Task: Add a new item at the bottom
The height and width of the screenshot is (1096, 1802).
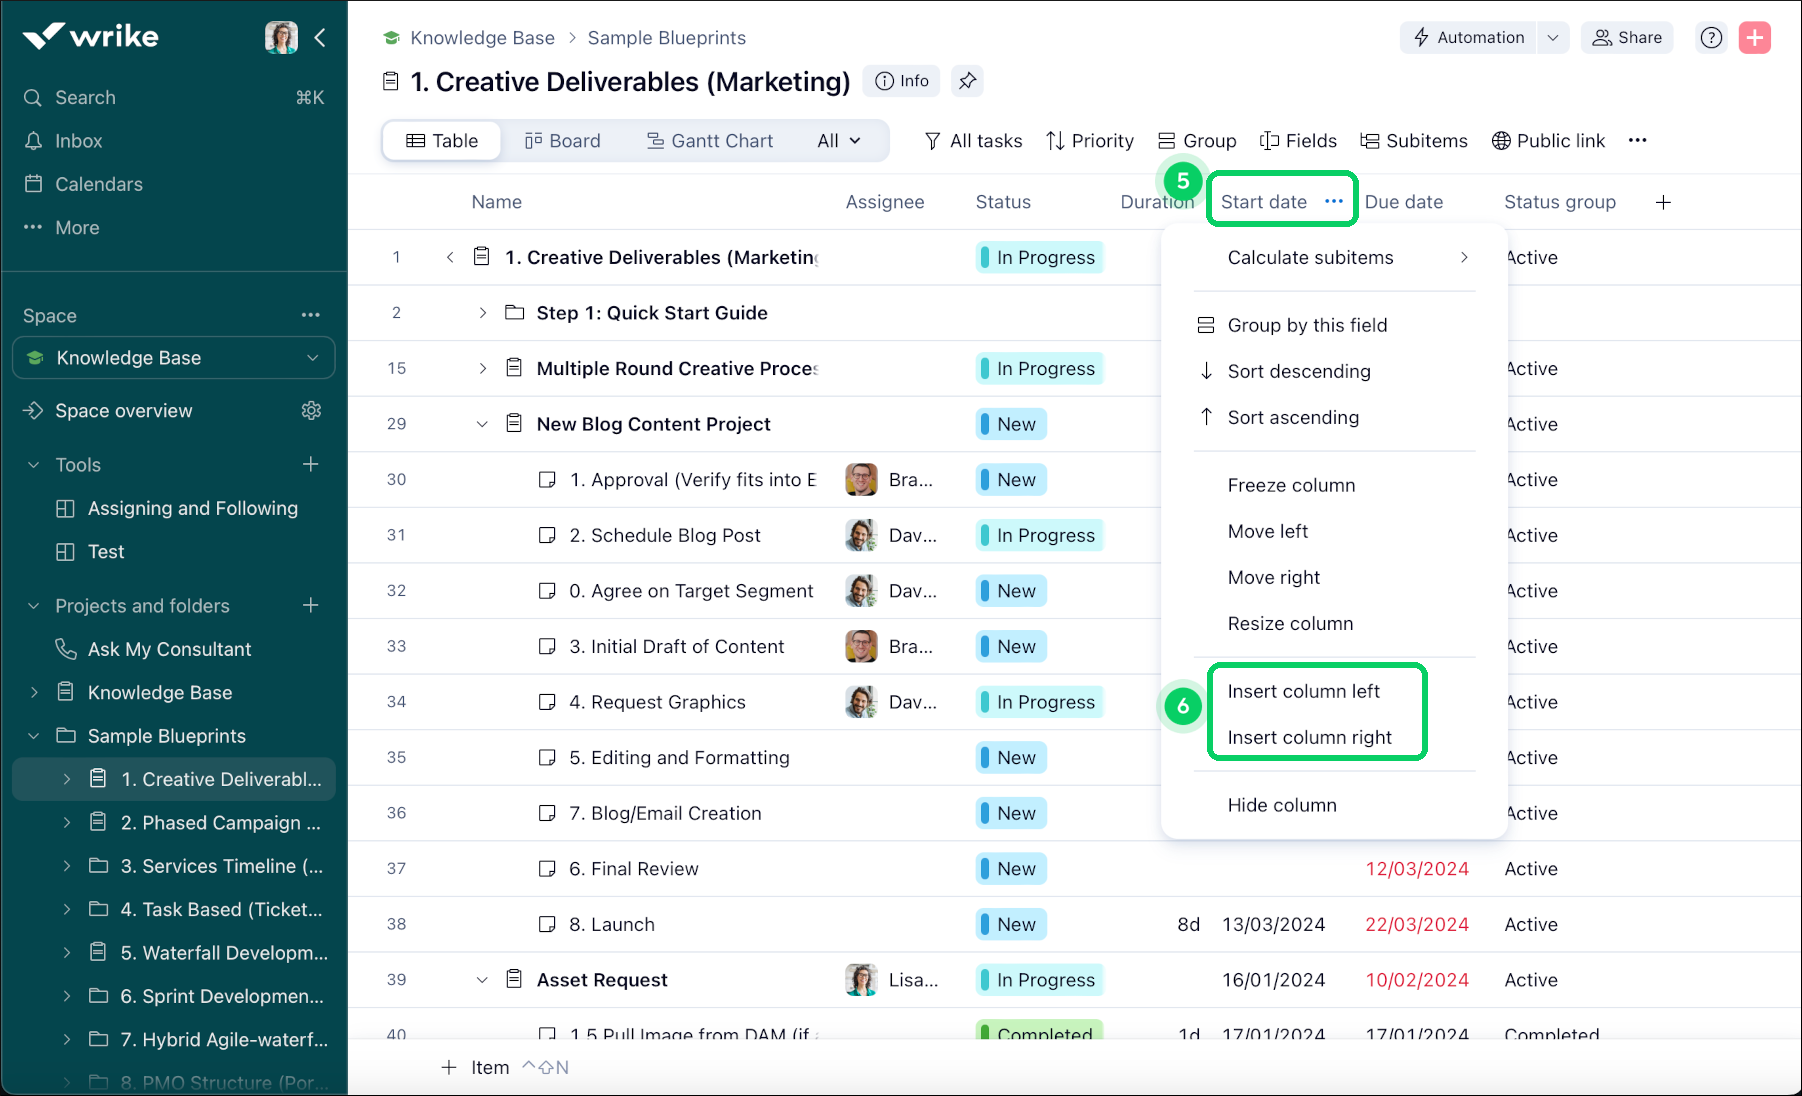Action: pyautogui.click(x=476, y=1067)
